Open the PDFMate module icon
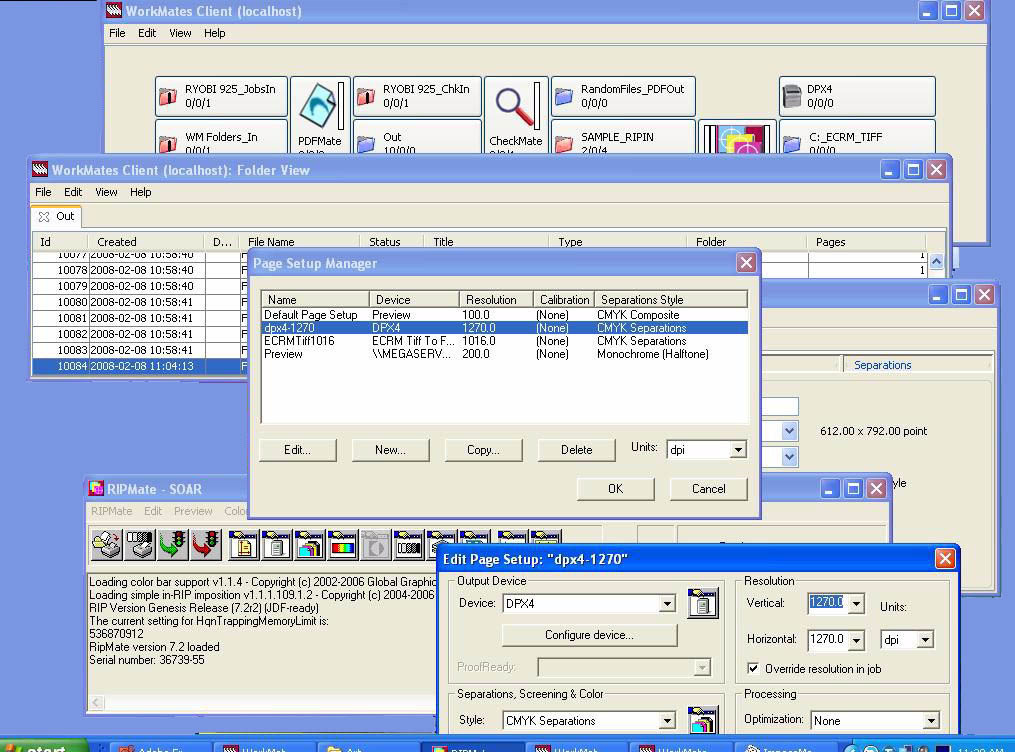 319,105
